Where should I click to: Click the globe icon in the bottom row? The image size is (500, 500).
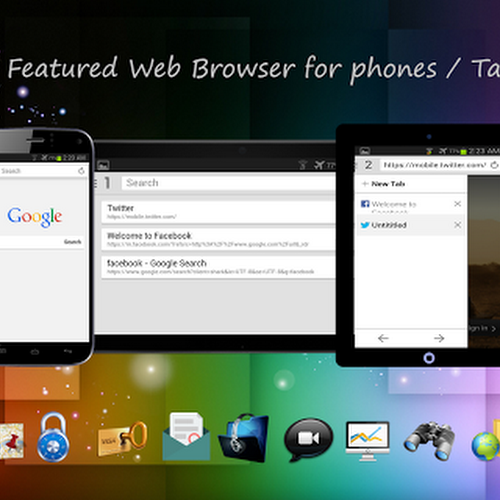coord(485,446)
